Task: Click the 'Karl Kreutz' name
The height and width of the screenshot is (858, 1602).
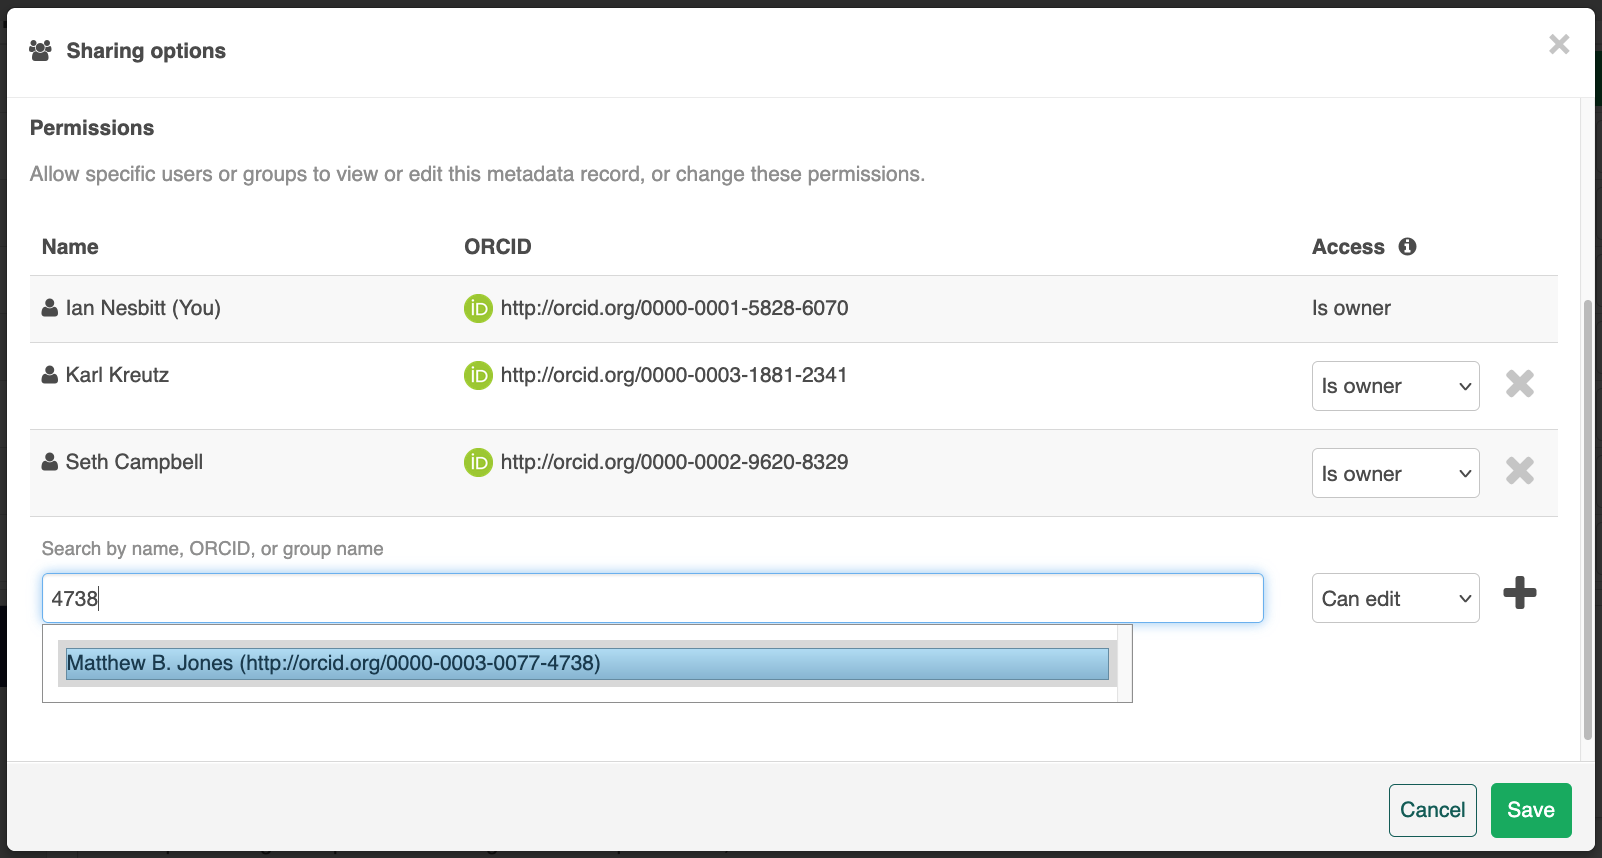Action: coord(117,375)
